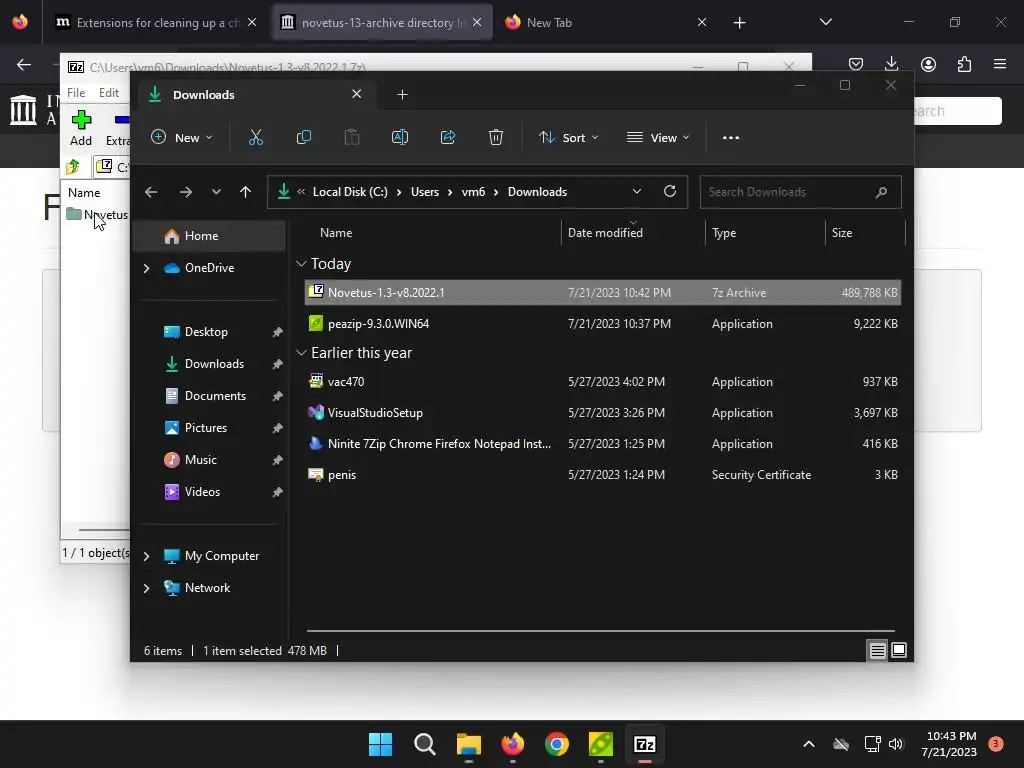List all Firefox tabs dropdown arrow
This screenshot has height=768, width=1024.
(825, 22)
